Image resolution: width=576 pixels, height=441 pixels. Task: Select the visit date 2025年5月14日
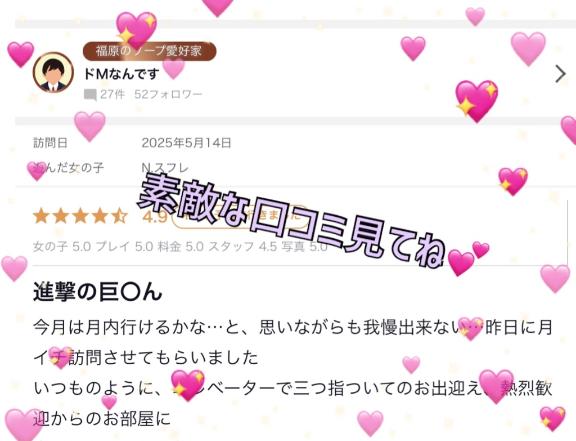click(187, 143)
